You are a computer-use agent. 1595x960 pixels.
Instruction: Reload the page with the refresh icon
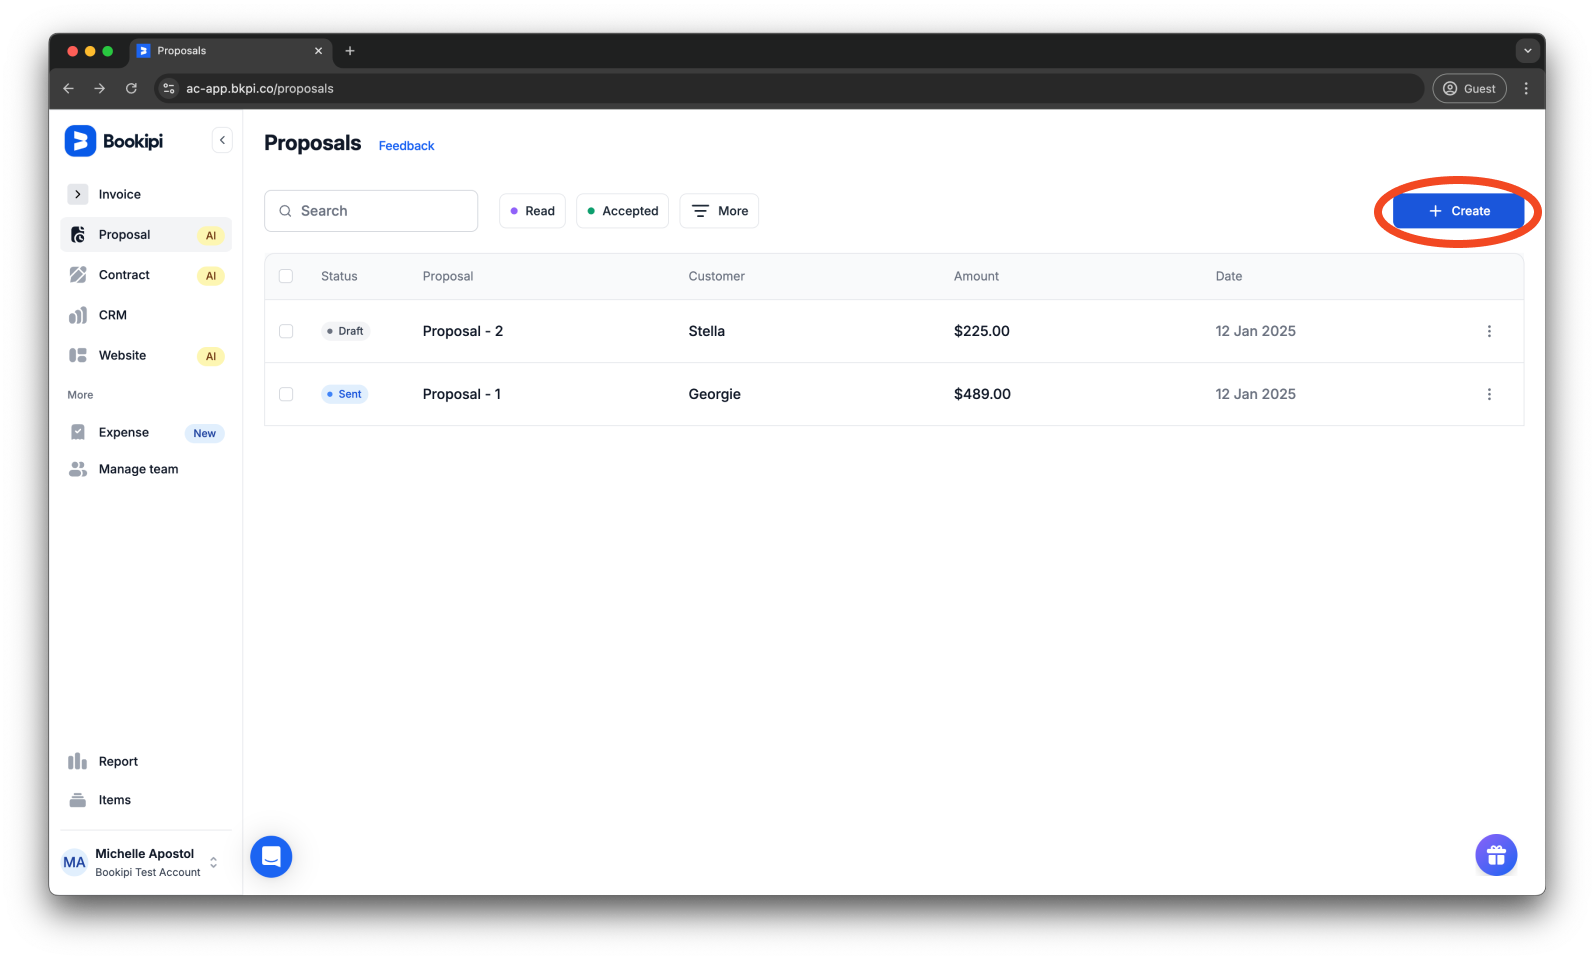(x=131, y=88)
